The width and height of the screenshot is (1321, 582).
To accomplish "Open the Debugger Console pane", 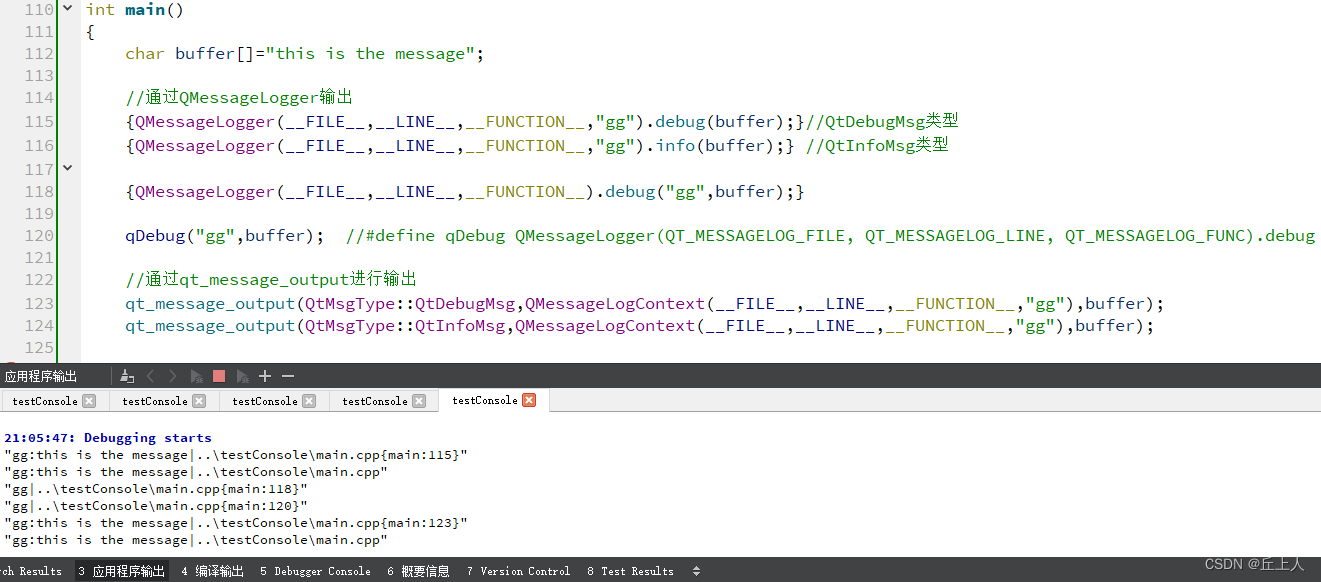I will click(315, 570).
